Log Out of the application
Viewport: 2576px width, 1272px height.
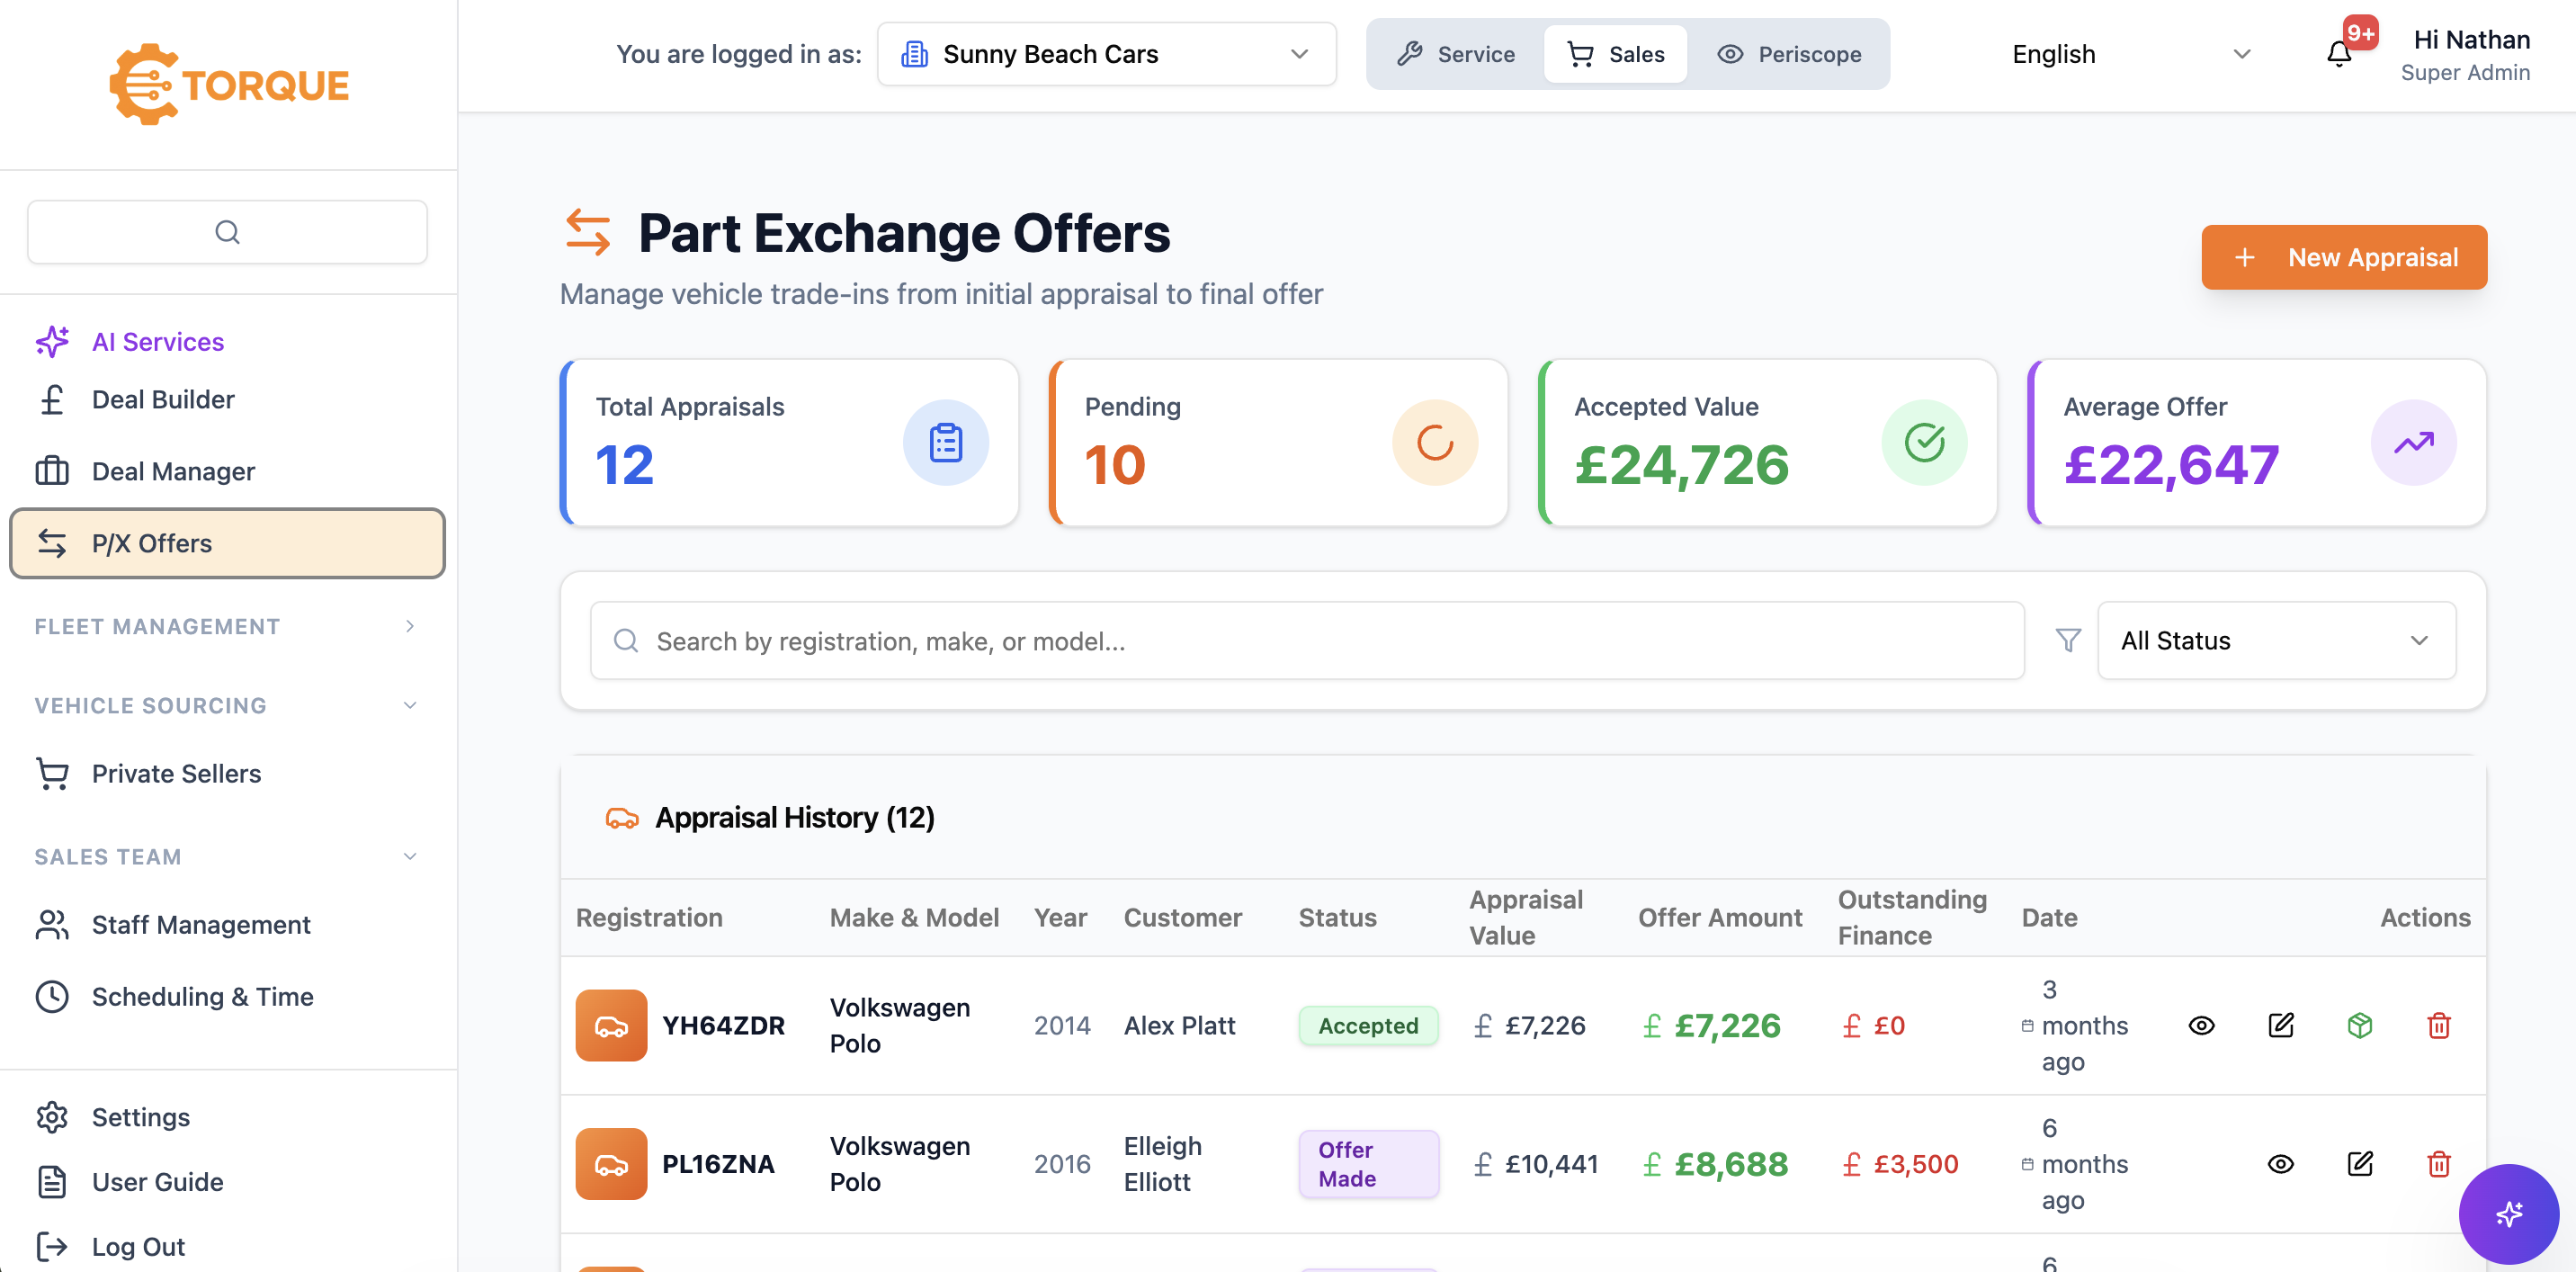227,1247
